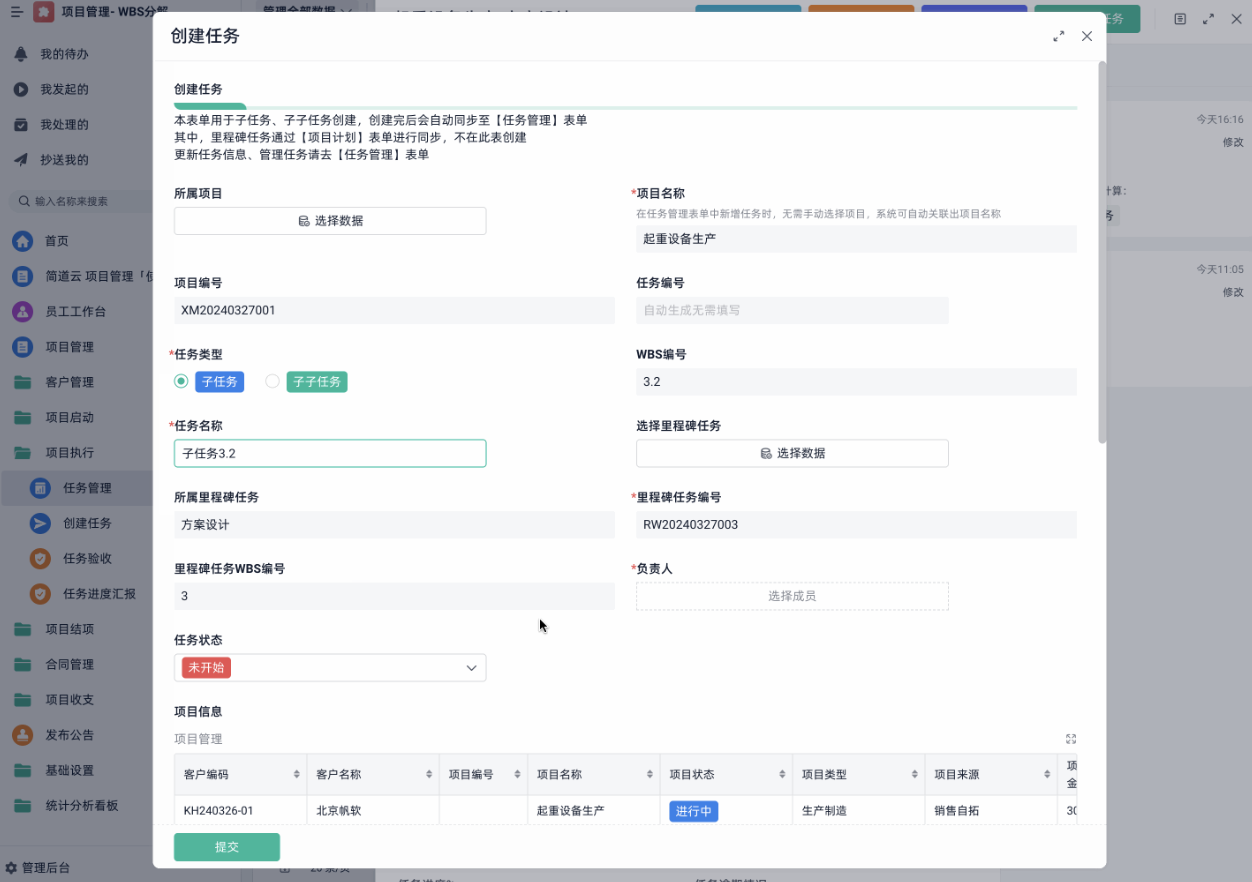Click the 发布公告 person icon
Image resolution: width=1252 pixels, height=882 pixels.
pyautogui.click(x=22, y=735)
